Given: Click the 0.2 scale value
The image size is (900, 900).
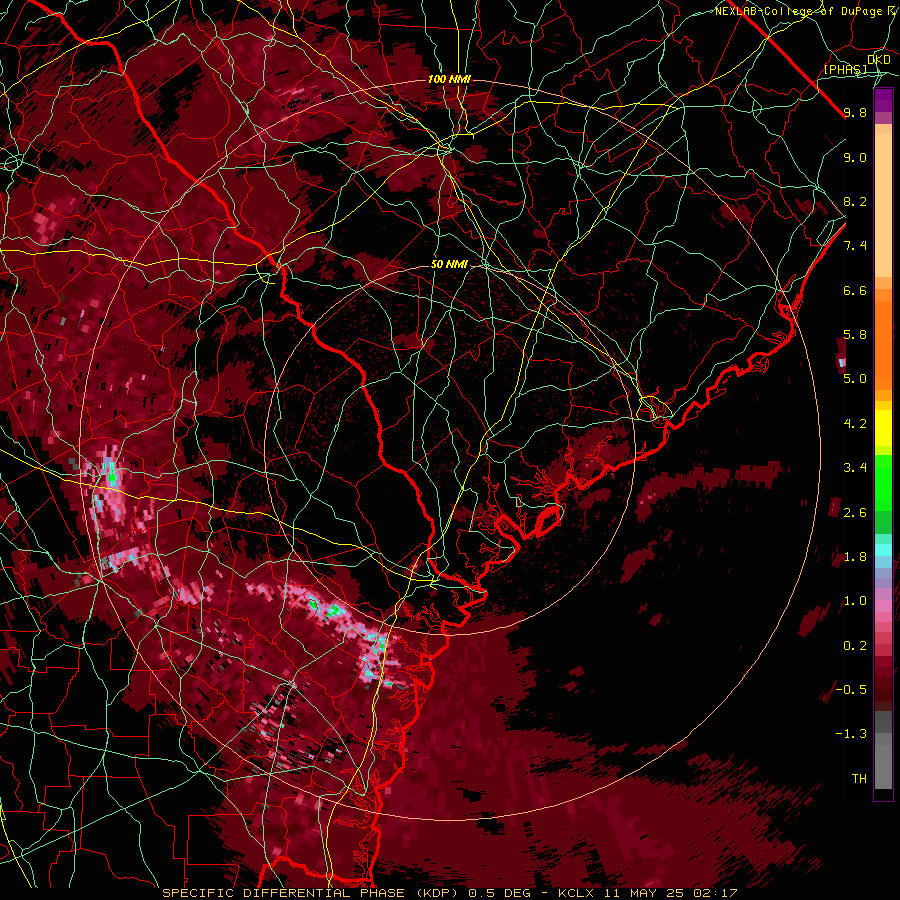Looking at the screenshot, I should click(855, 646).
